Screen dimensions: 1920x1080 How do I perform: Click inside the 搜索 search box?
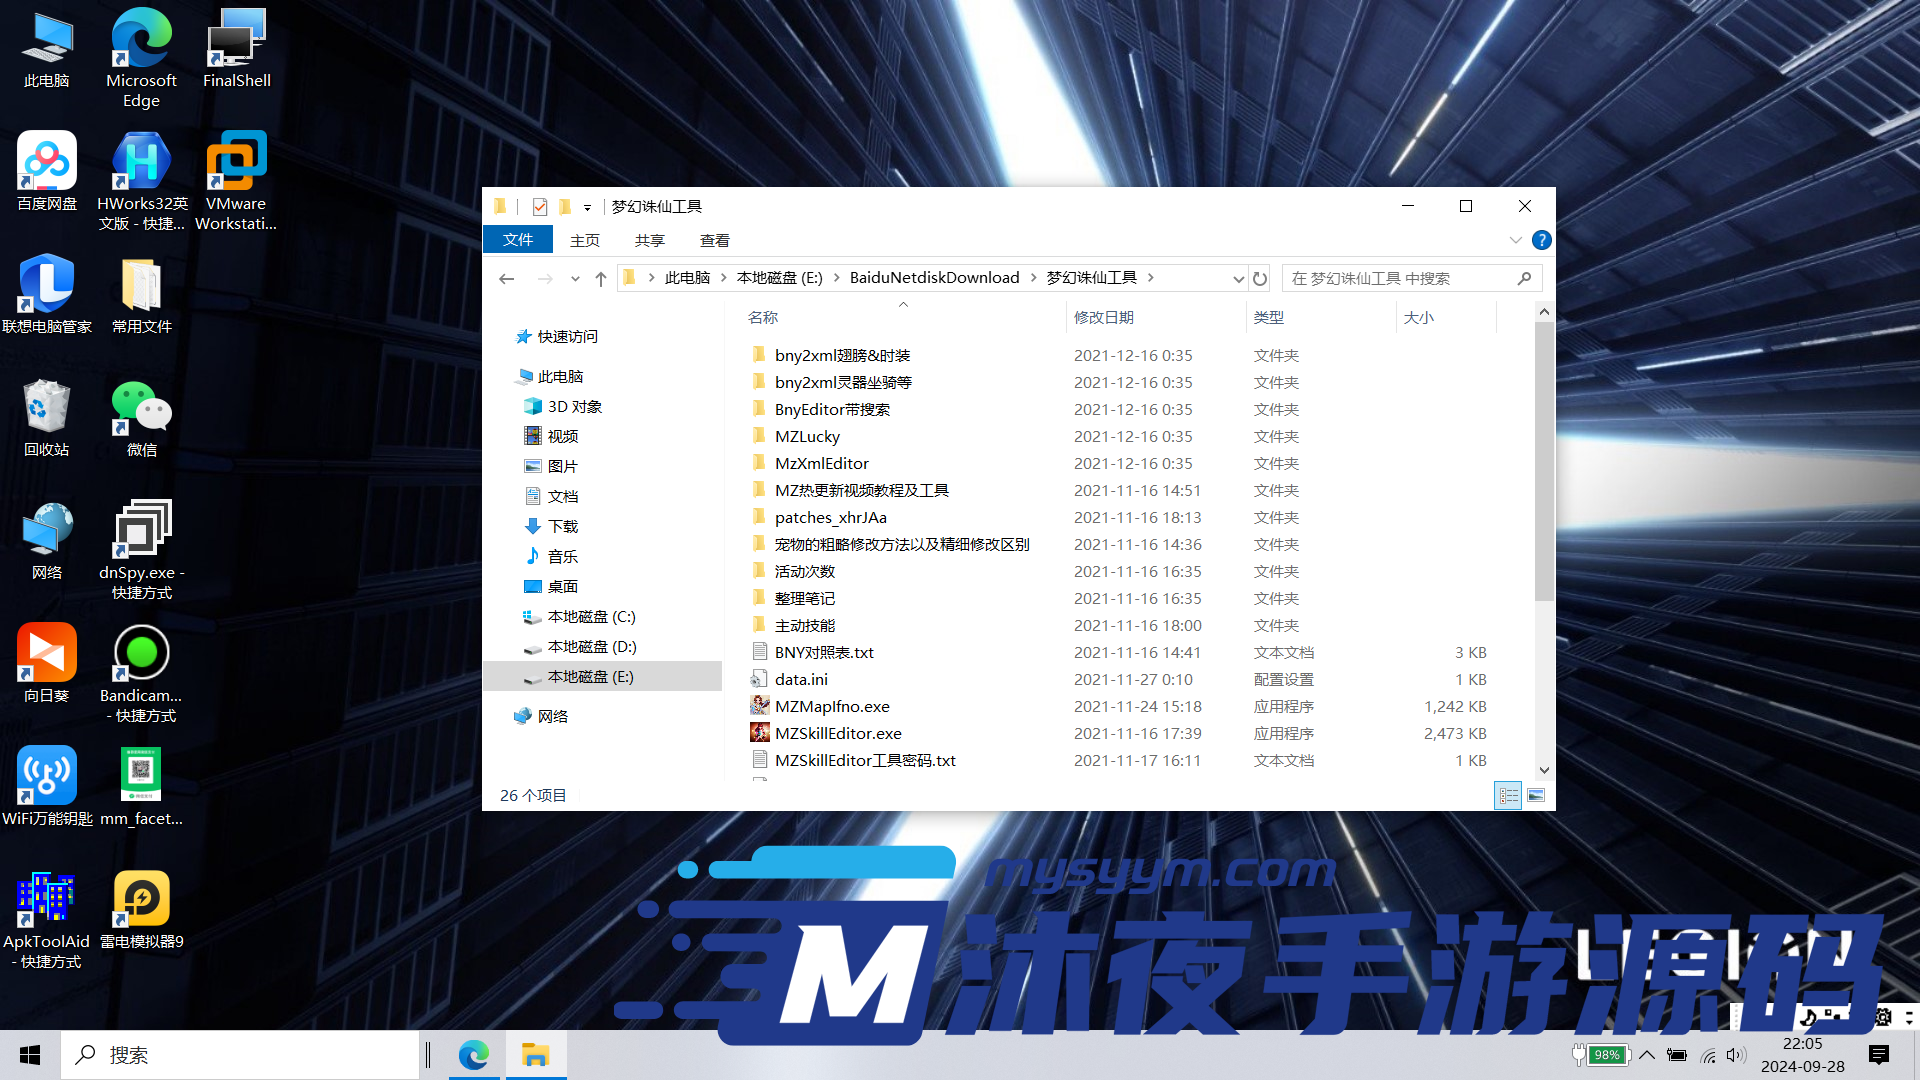[x=240, y=1054]
